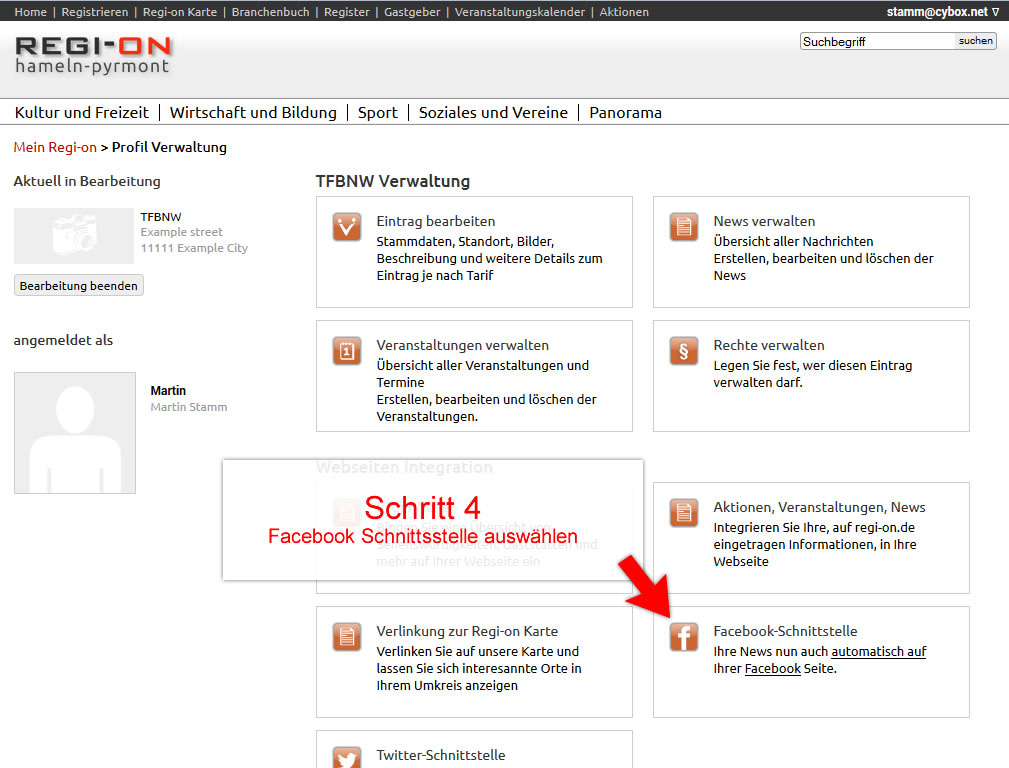Click the REGI-ON hameln-pyrmont logo
The height and width of the screenshot is (768, 1009).
(x=93, y=55)
